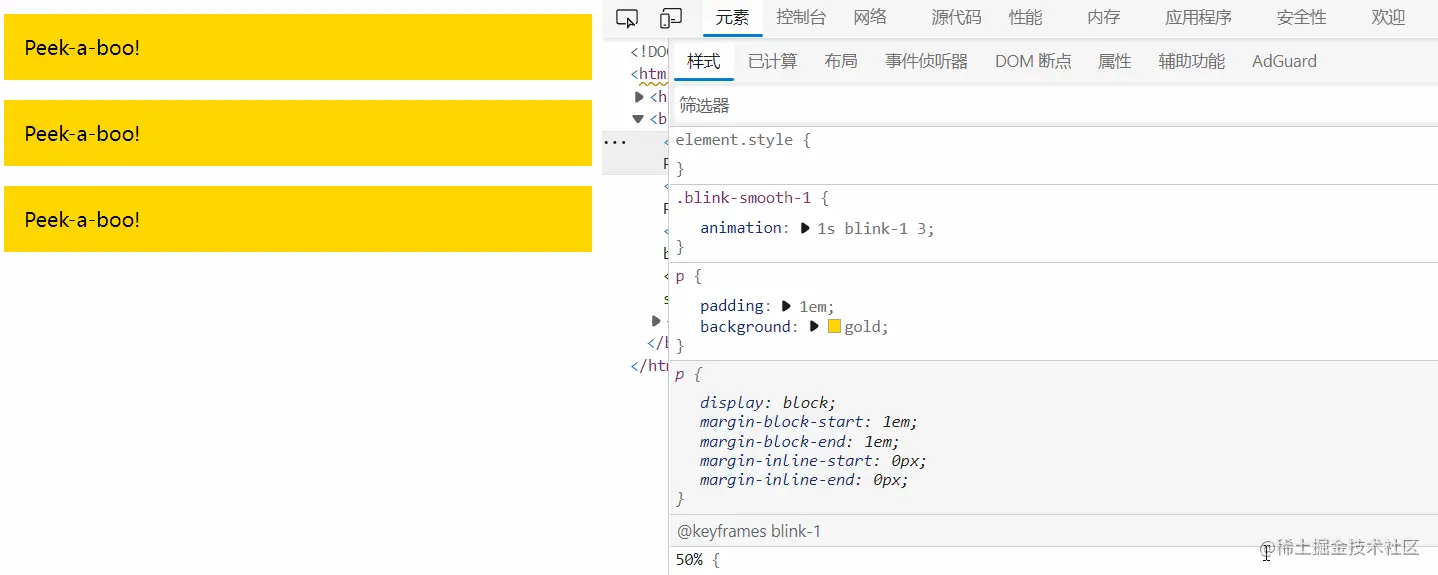Open the 源代码 tab
Viewport: 1438px width, 575px height.
click(x=956, y=17)
